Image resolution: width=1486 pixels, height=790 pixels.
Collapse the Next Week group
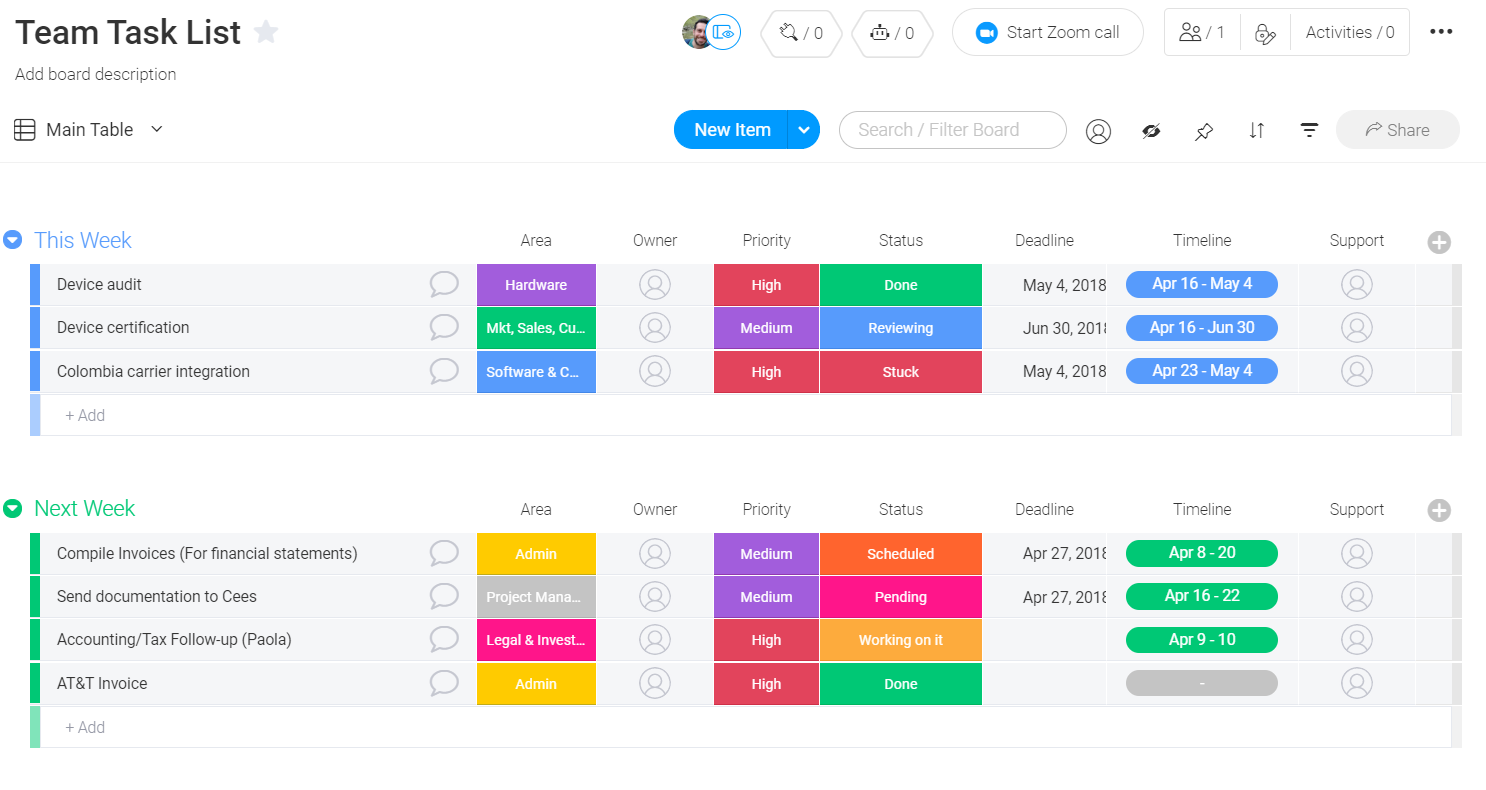coord(12,509)
